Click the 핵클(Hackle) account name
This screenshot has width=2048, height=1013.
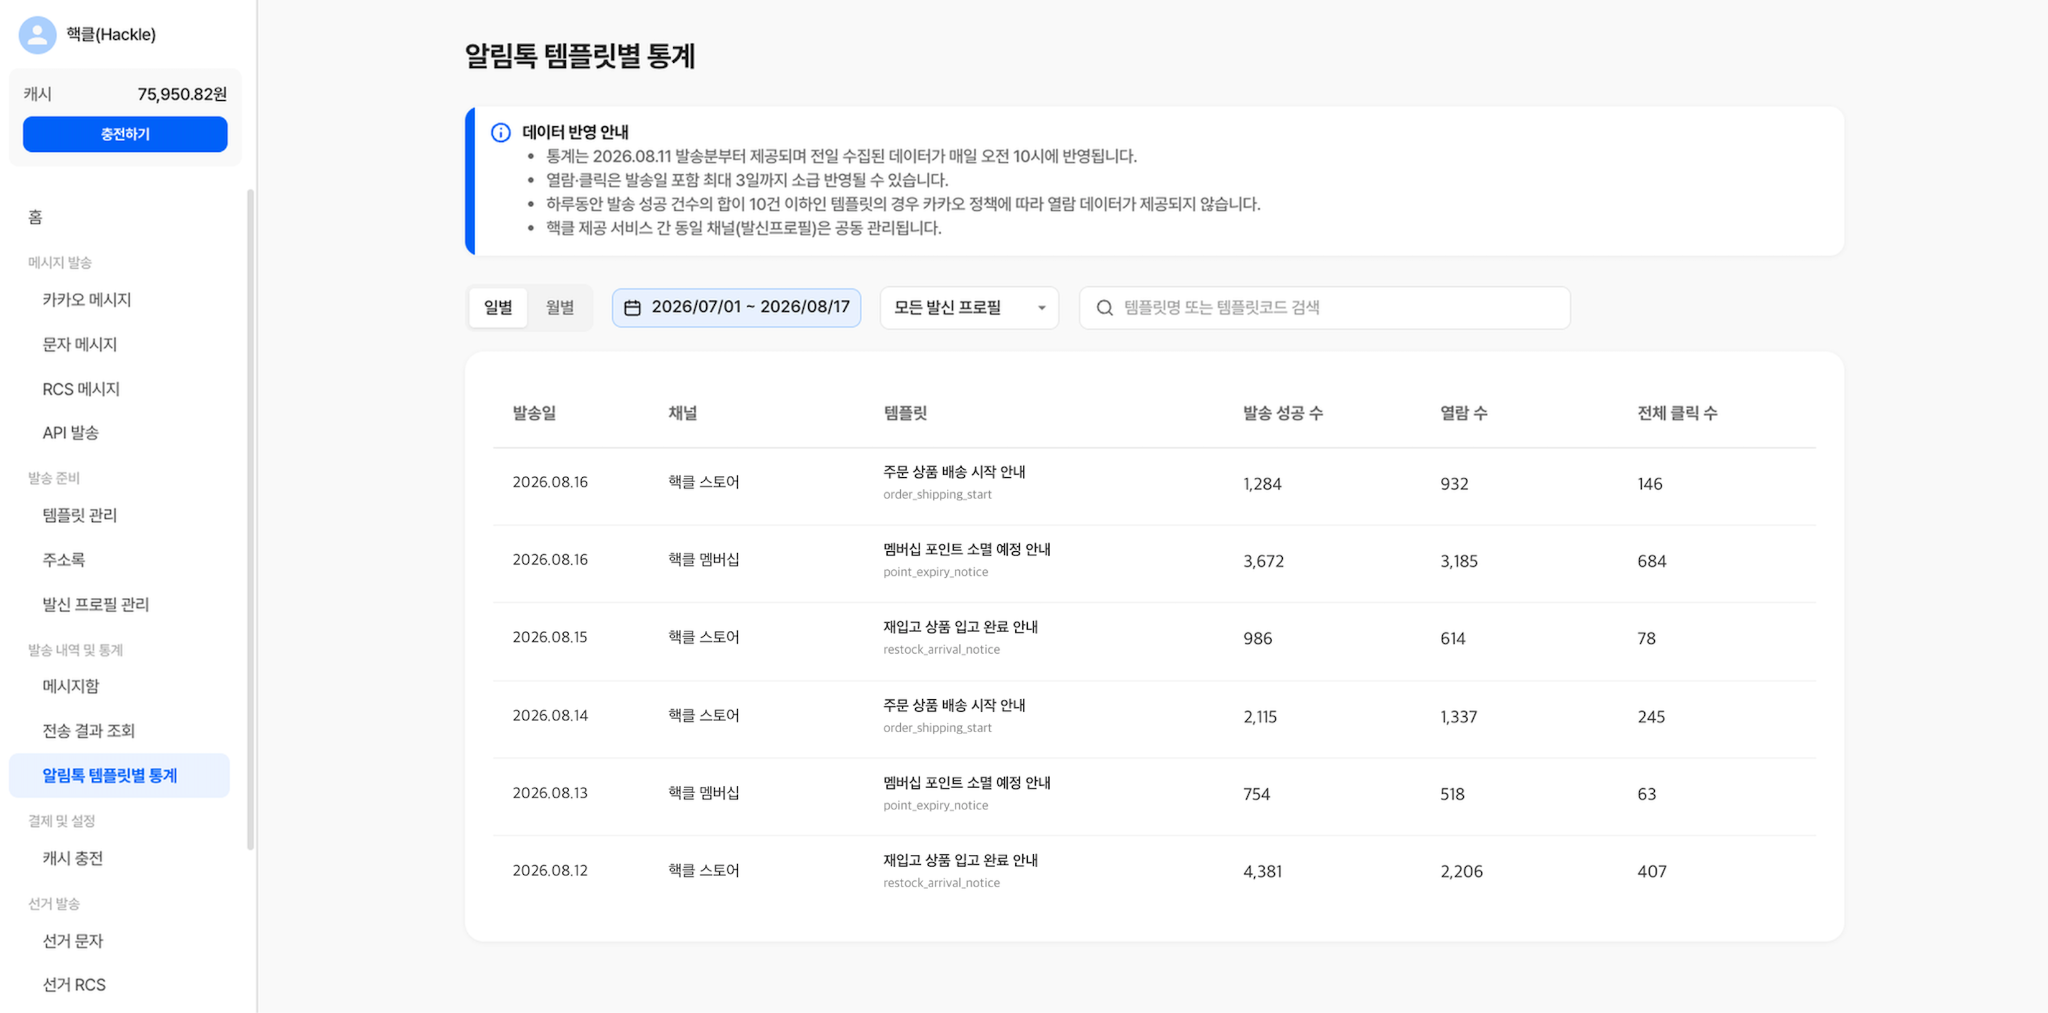click(111, 35)
